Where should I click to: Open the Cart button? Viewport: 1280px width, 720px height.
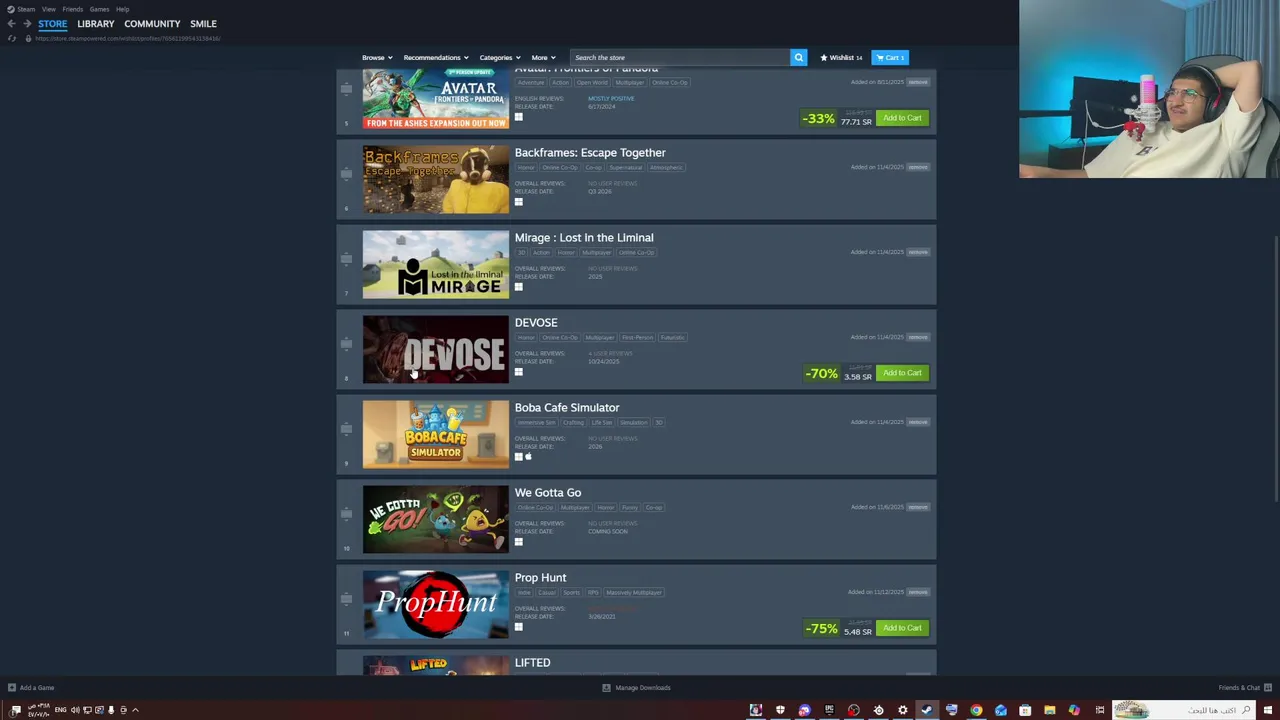pos(889,58)
